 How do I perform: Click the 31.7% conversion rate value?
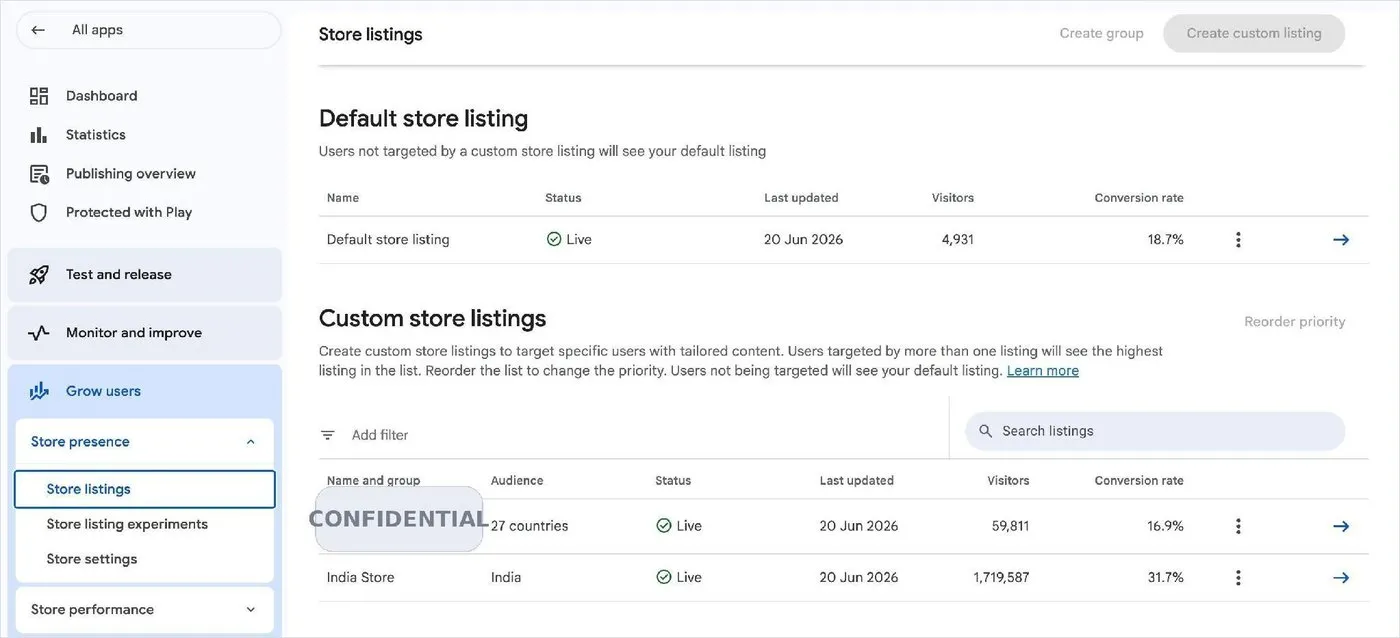pos(1165,577)
